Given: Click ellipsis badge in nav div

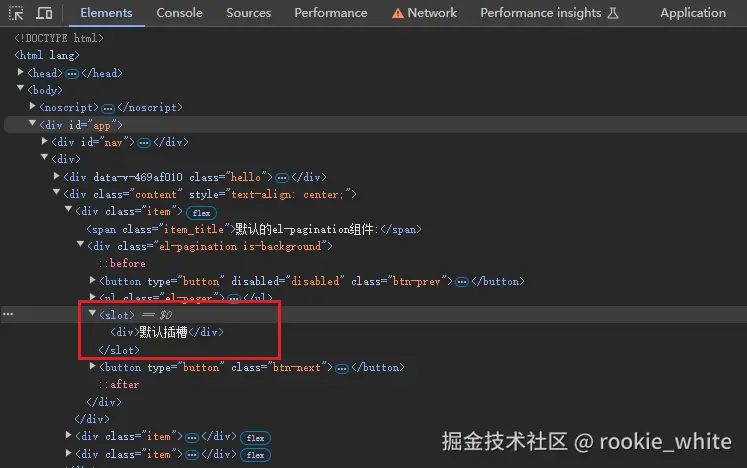Looking at the screenshot, I should point(144,143).
